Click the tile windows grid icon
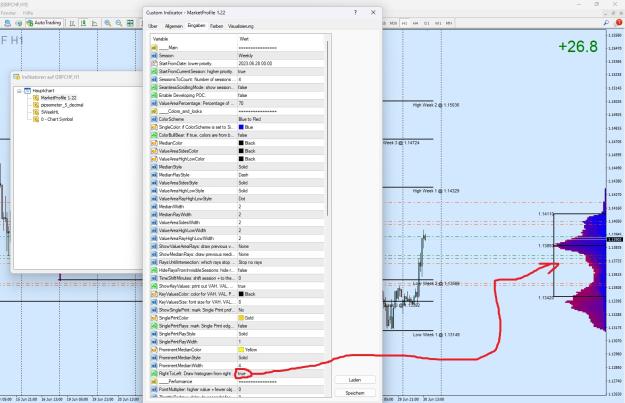 coord(130,23)
